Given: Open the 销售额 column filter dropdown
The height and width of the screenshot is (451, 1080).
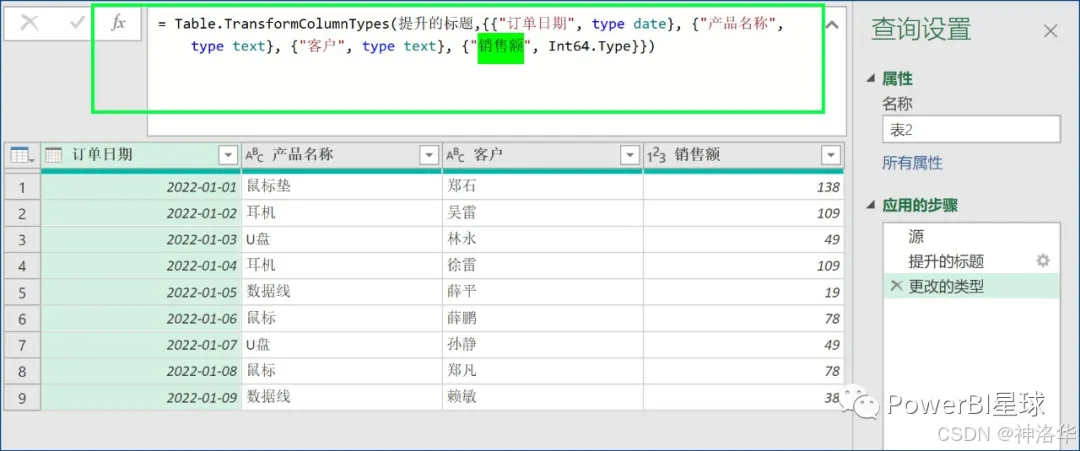Looking at the screenshot, I should pos(831,156).
